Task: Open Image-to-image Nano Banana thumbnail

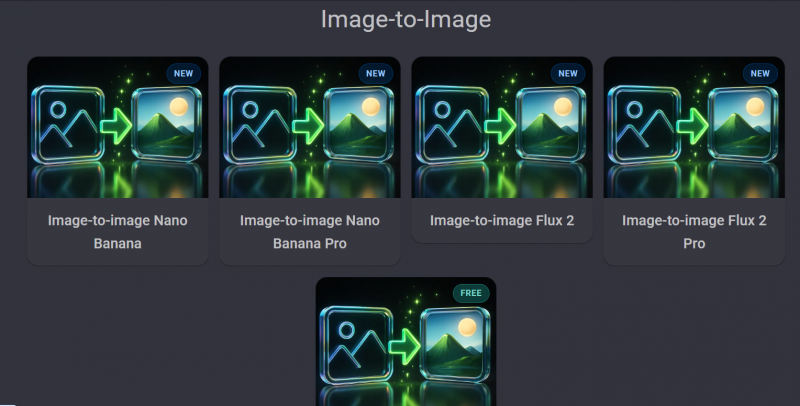Action: point(117,127)
